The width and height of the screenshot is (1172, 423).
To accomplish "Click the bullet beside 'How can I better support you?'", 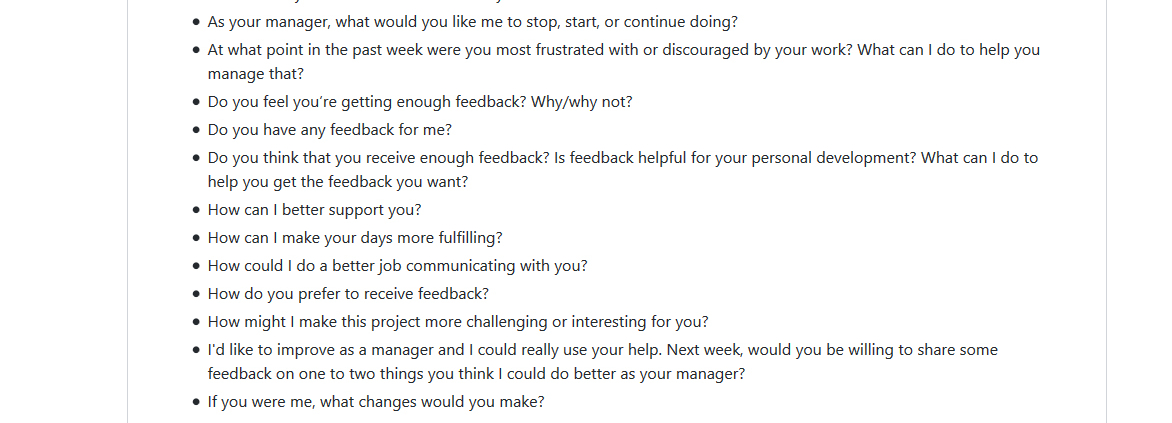I will click(x=196, y=210).
